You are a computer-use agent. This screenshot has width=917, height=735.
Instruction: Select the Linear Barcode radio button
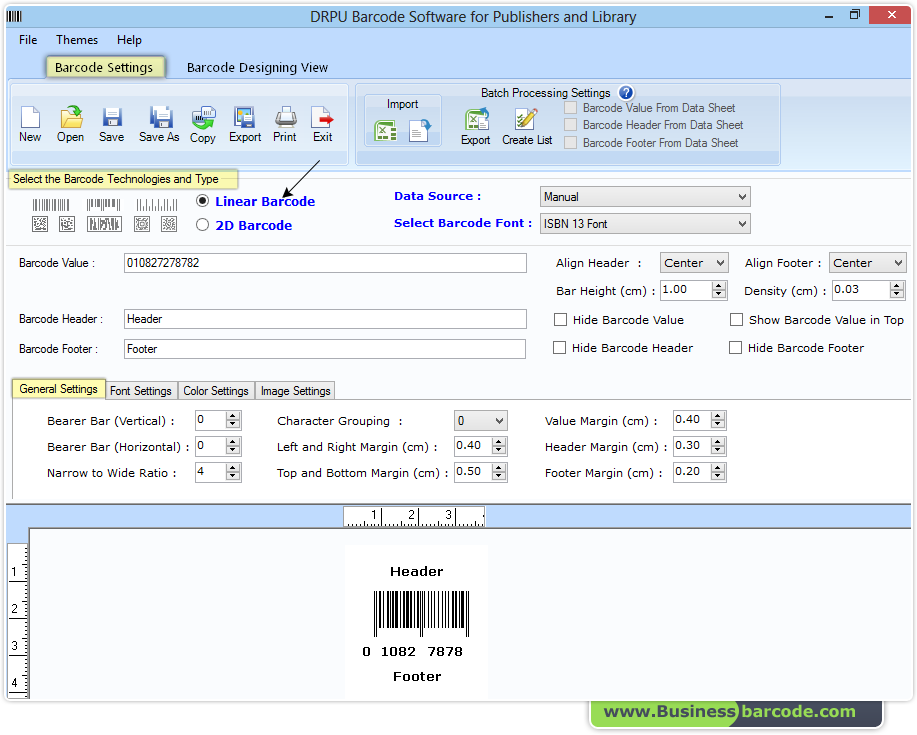pos(202,201)
